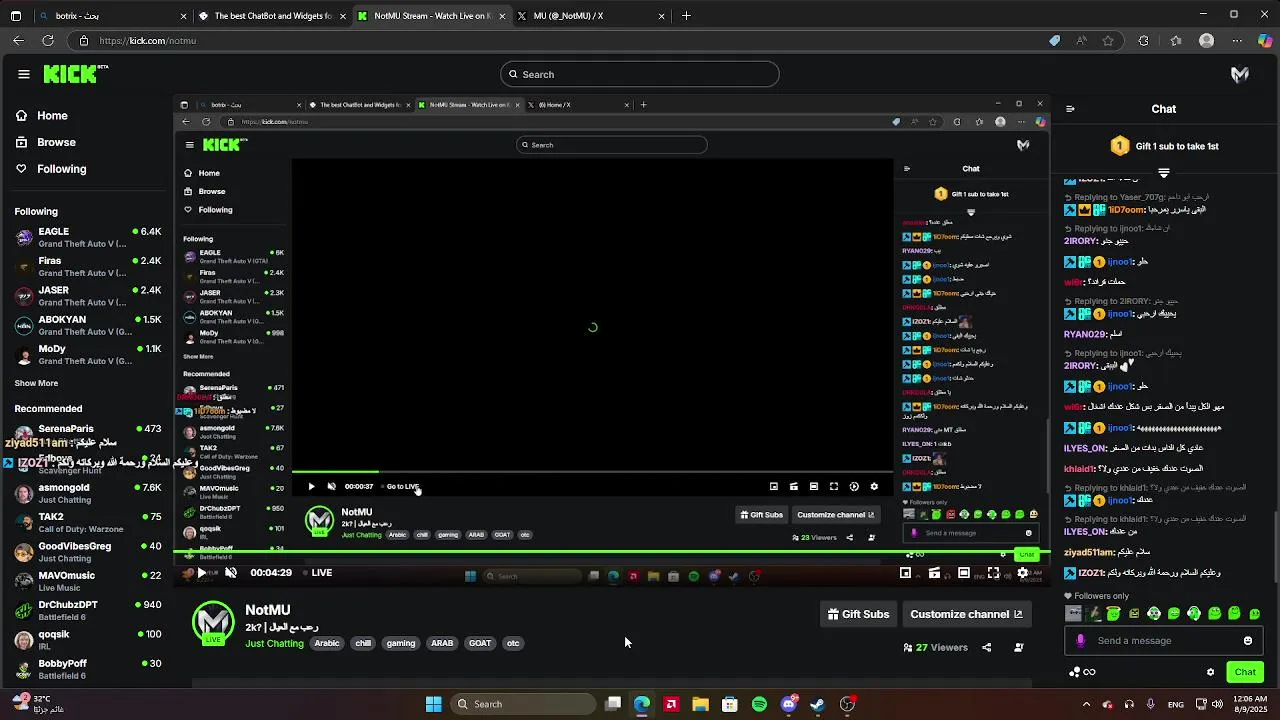This screenshot has width=1280, height=720.
Task: Close the NotMU Stream tab
Action: point(502,16)
